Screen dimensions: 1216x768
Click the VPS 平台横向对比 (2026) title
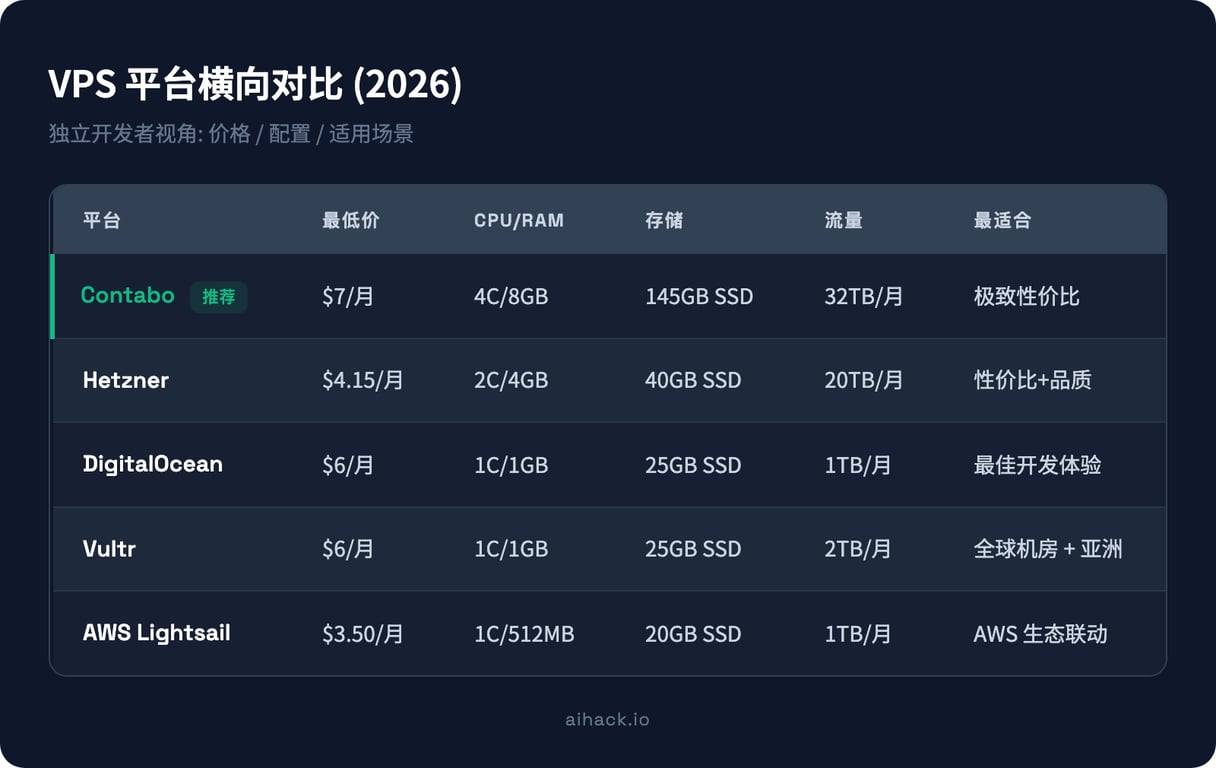[253, 86]
